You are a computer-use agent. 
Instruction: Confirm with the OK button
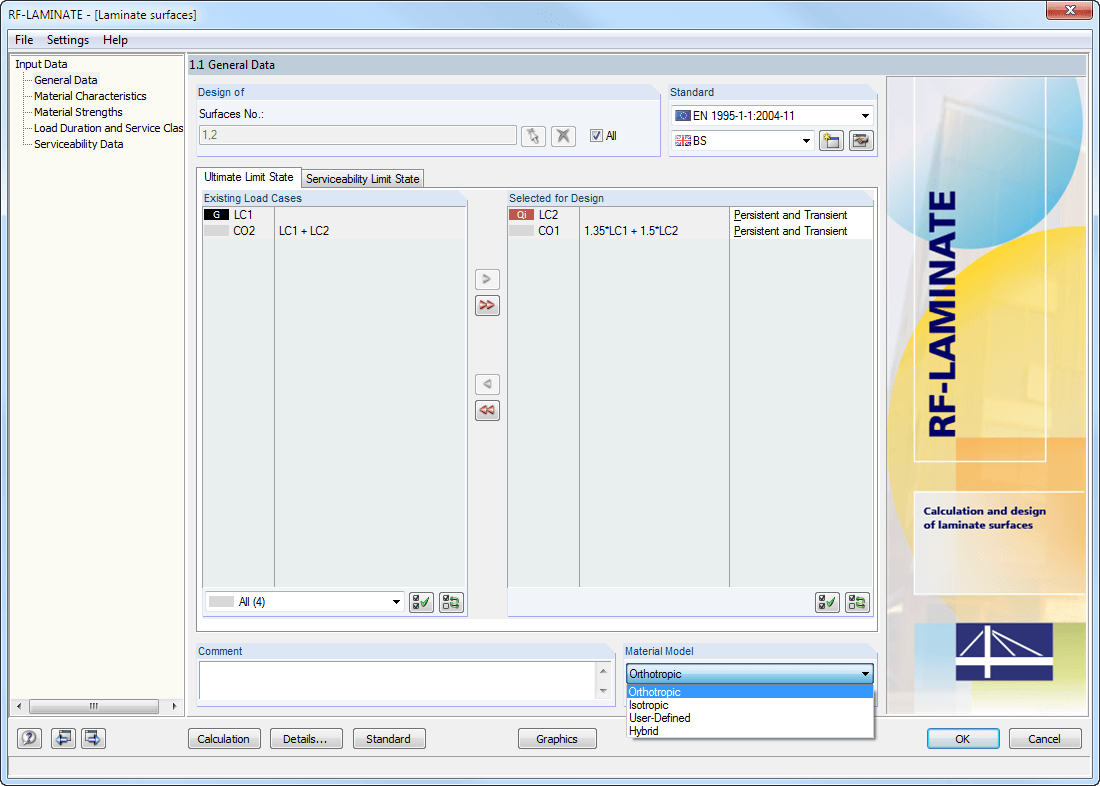click(x=963, y=739)
